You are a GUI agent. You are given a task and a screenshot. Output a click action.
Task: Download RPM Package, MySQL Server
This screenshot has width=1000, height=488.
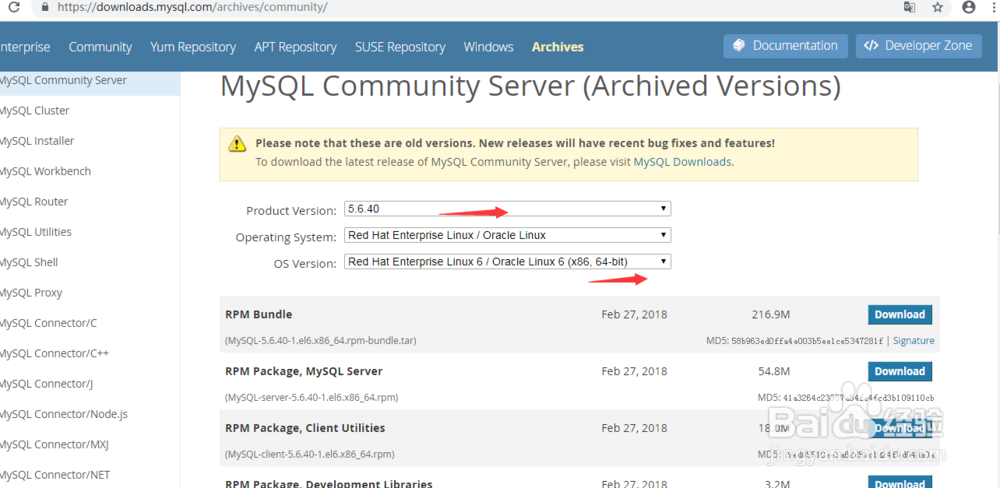[x=899, y=371]
